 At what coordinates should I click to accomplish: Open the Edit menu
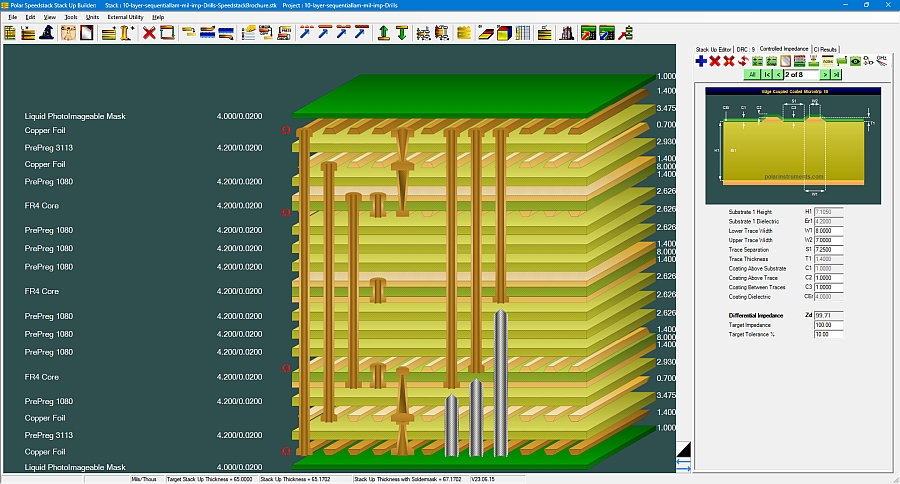(30, 17)
